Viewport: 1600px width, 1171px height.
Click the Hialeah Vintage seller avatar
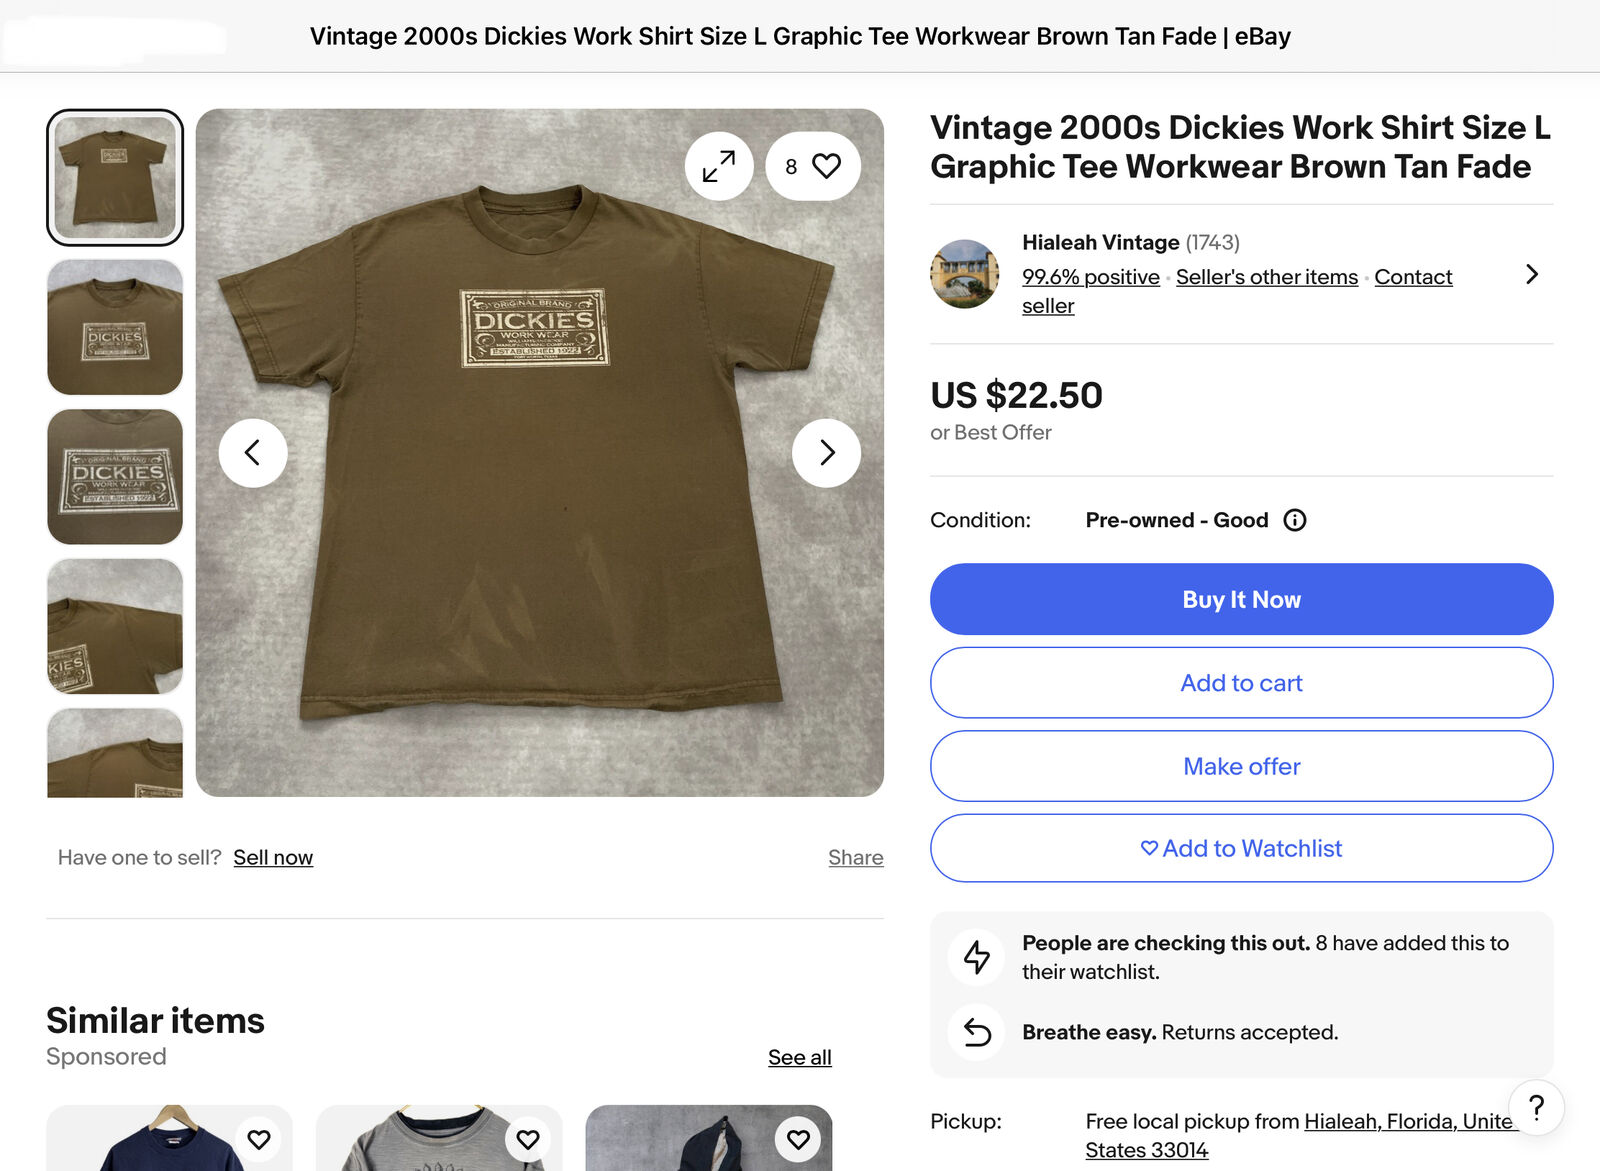pyautogui.click(x=964, y=274)
